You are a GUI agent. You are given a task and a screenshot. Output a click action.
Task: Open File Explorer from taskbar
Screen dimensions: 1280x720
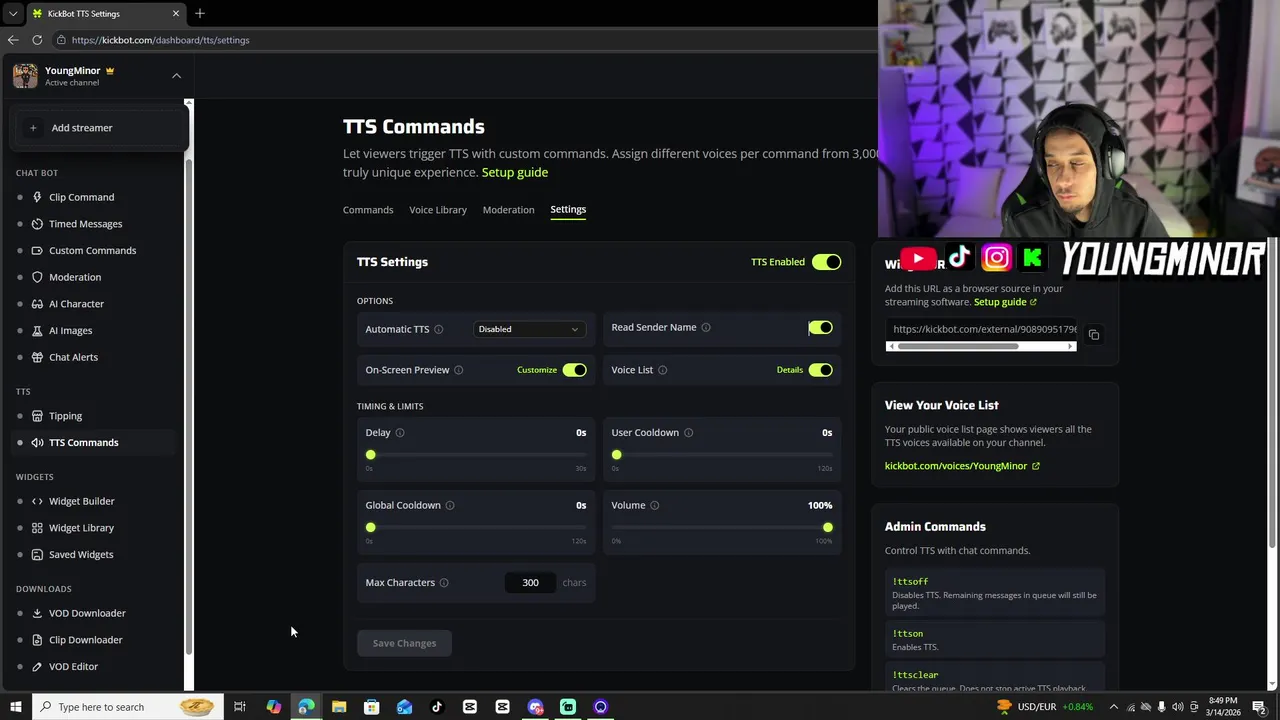(x=339, y=707)
